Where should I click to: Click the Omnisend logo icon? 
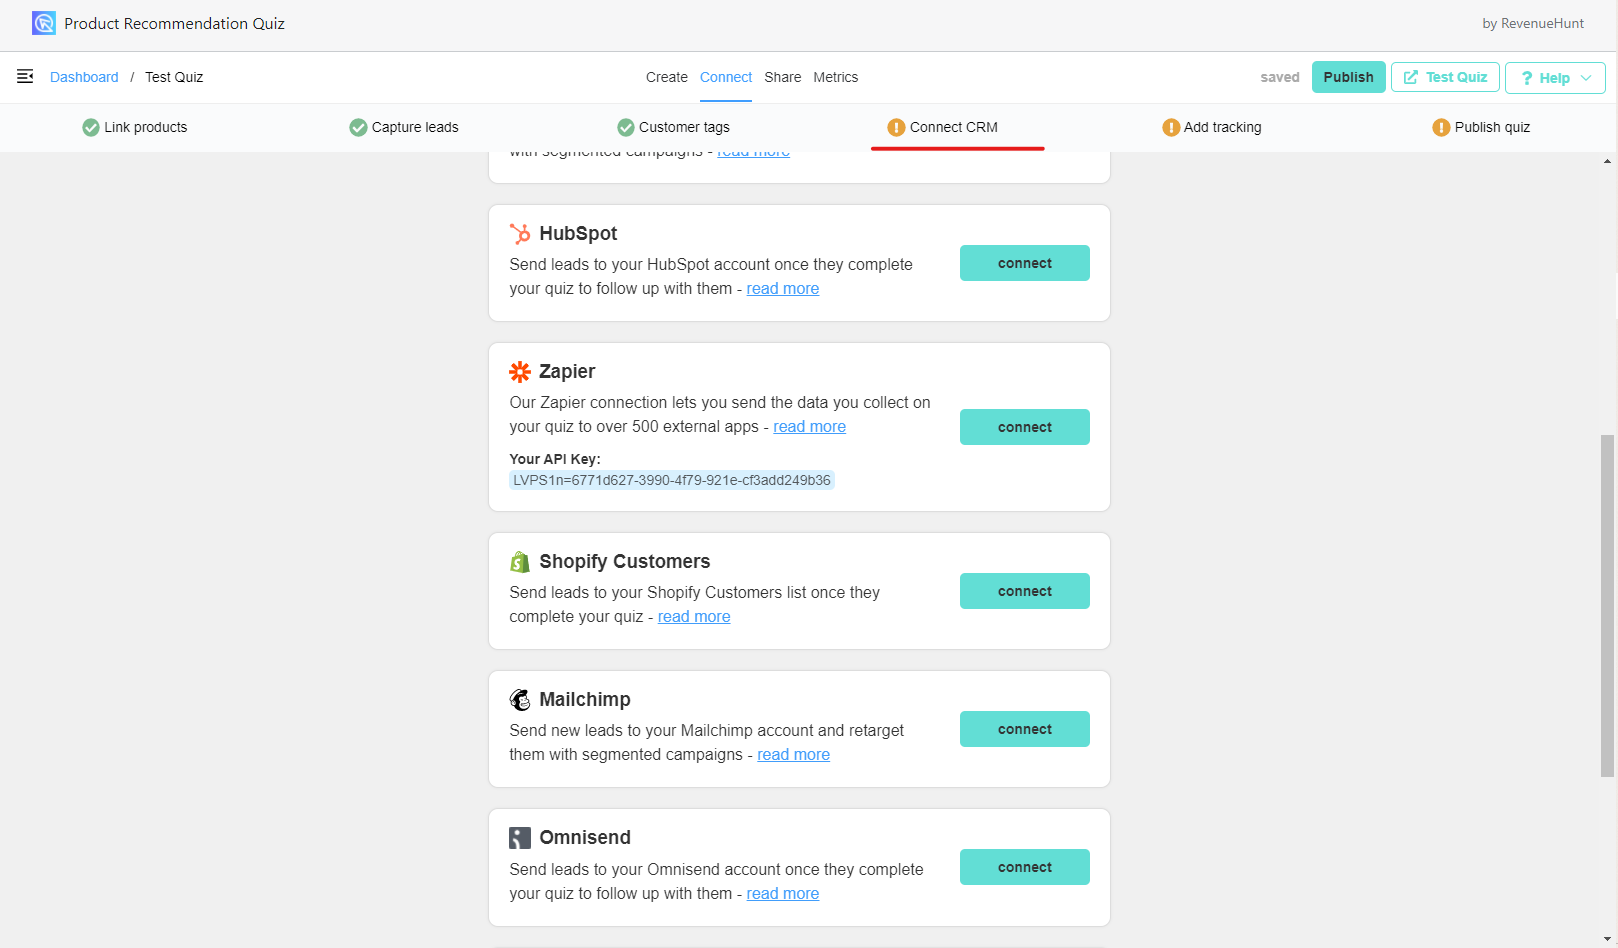coord(520,838)
